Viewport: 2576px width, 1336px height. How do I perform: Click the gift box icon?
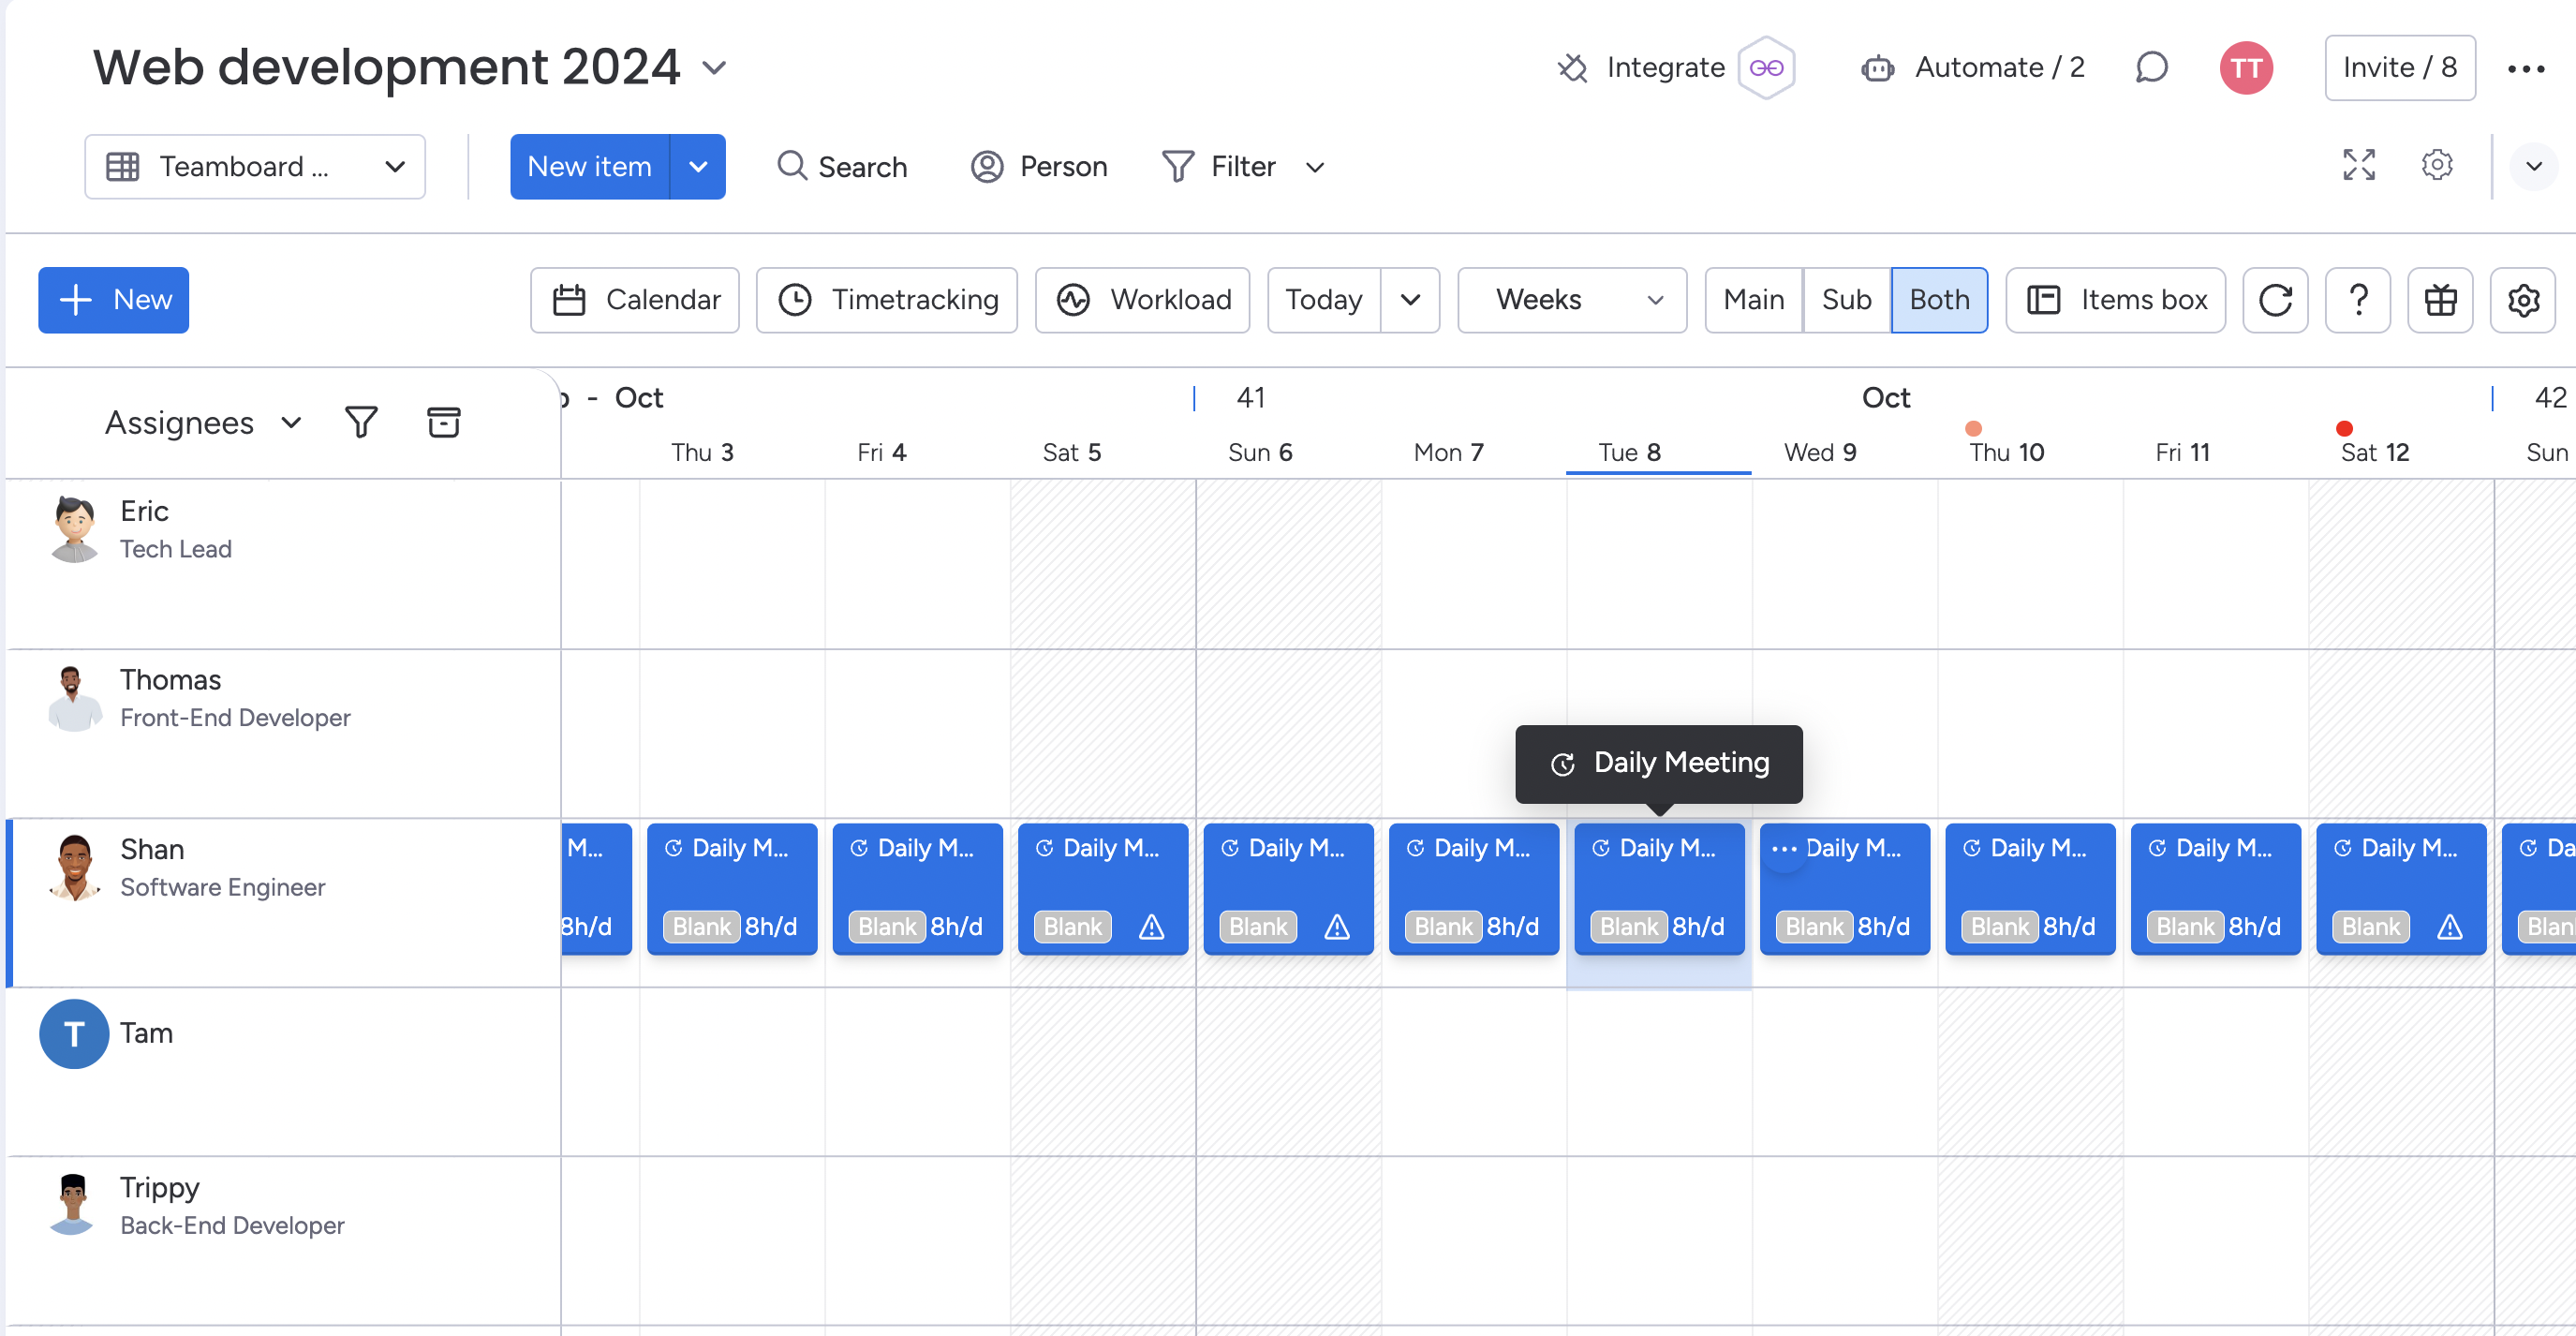point(2440,300)
